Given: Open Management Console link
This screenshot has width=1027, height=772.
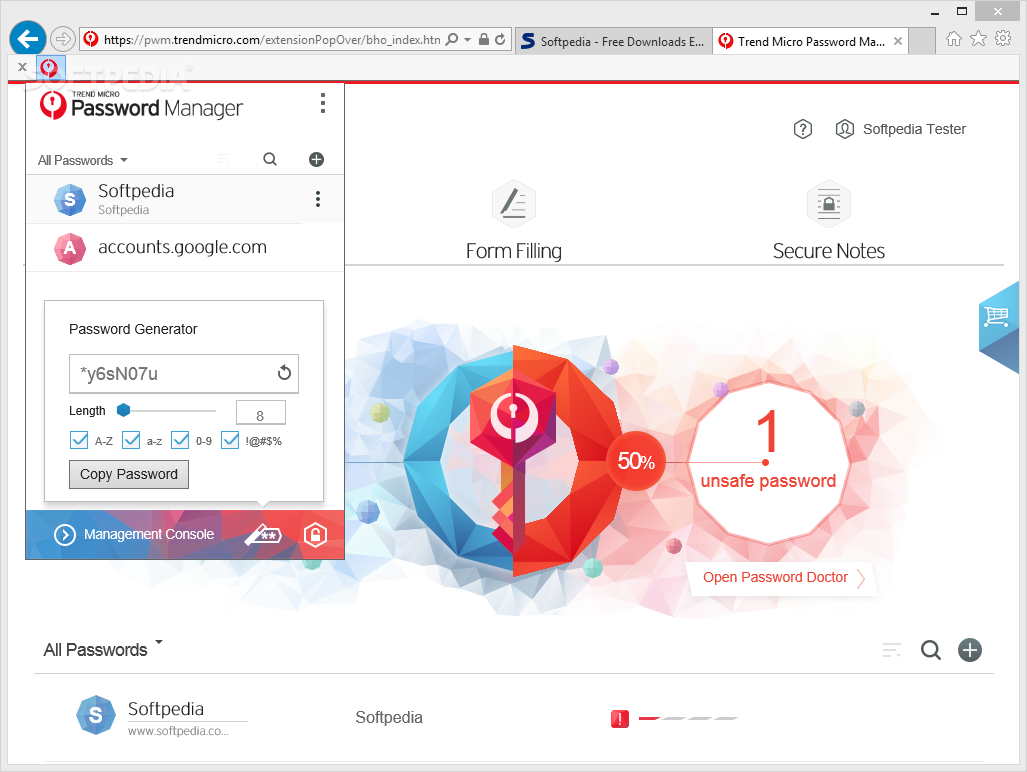Looking at the screenshot, I should [149, 534].
